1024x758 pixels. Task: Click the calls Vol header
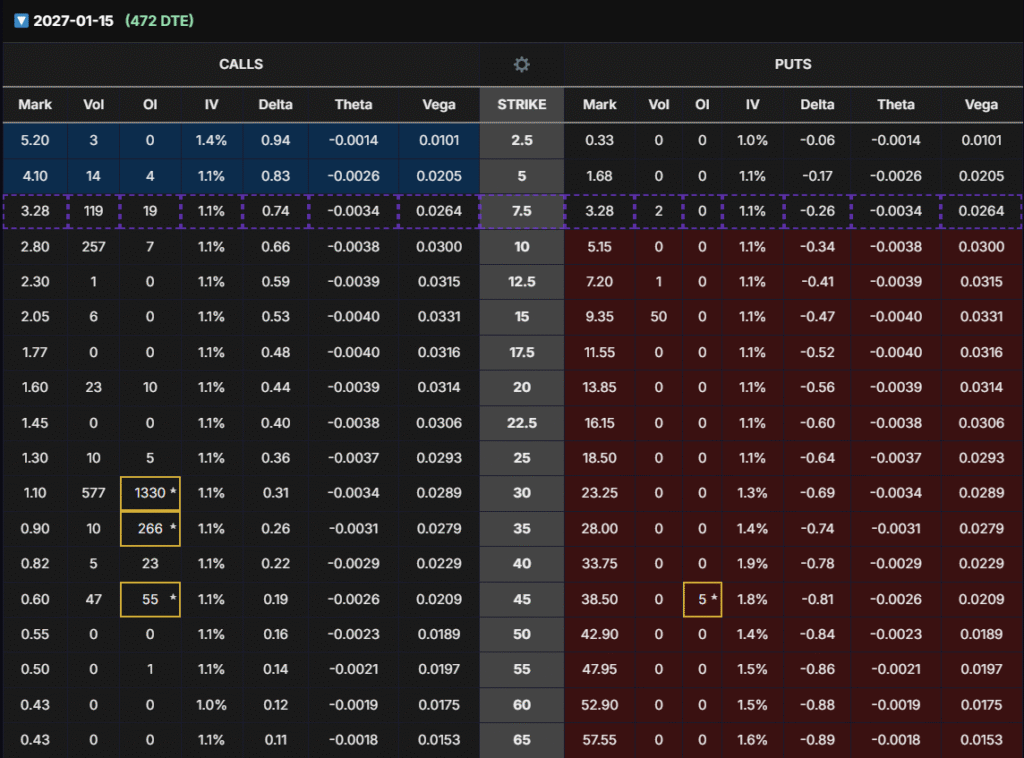coord(94,104)
